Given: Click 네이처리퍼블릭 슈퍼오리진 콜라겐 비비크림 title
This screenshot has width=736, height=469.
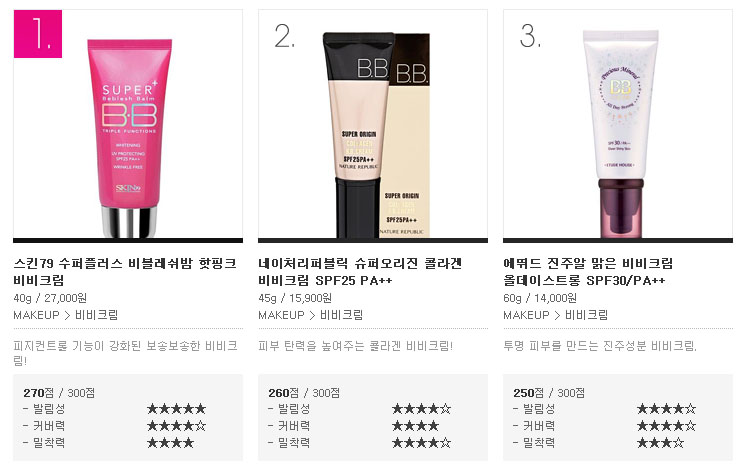Looking at the screenshot, I should [360, 272].
